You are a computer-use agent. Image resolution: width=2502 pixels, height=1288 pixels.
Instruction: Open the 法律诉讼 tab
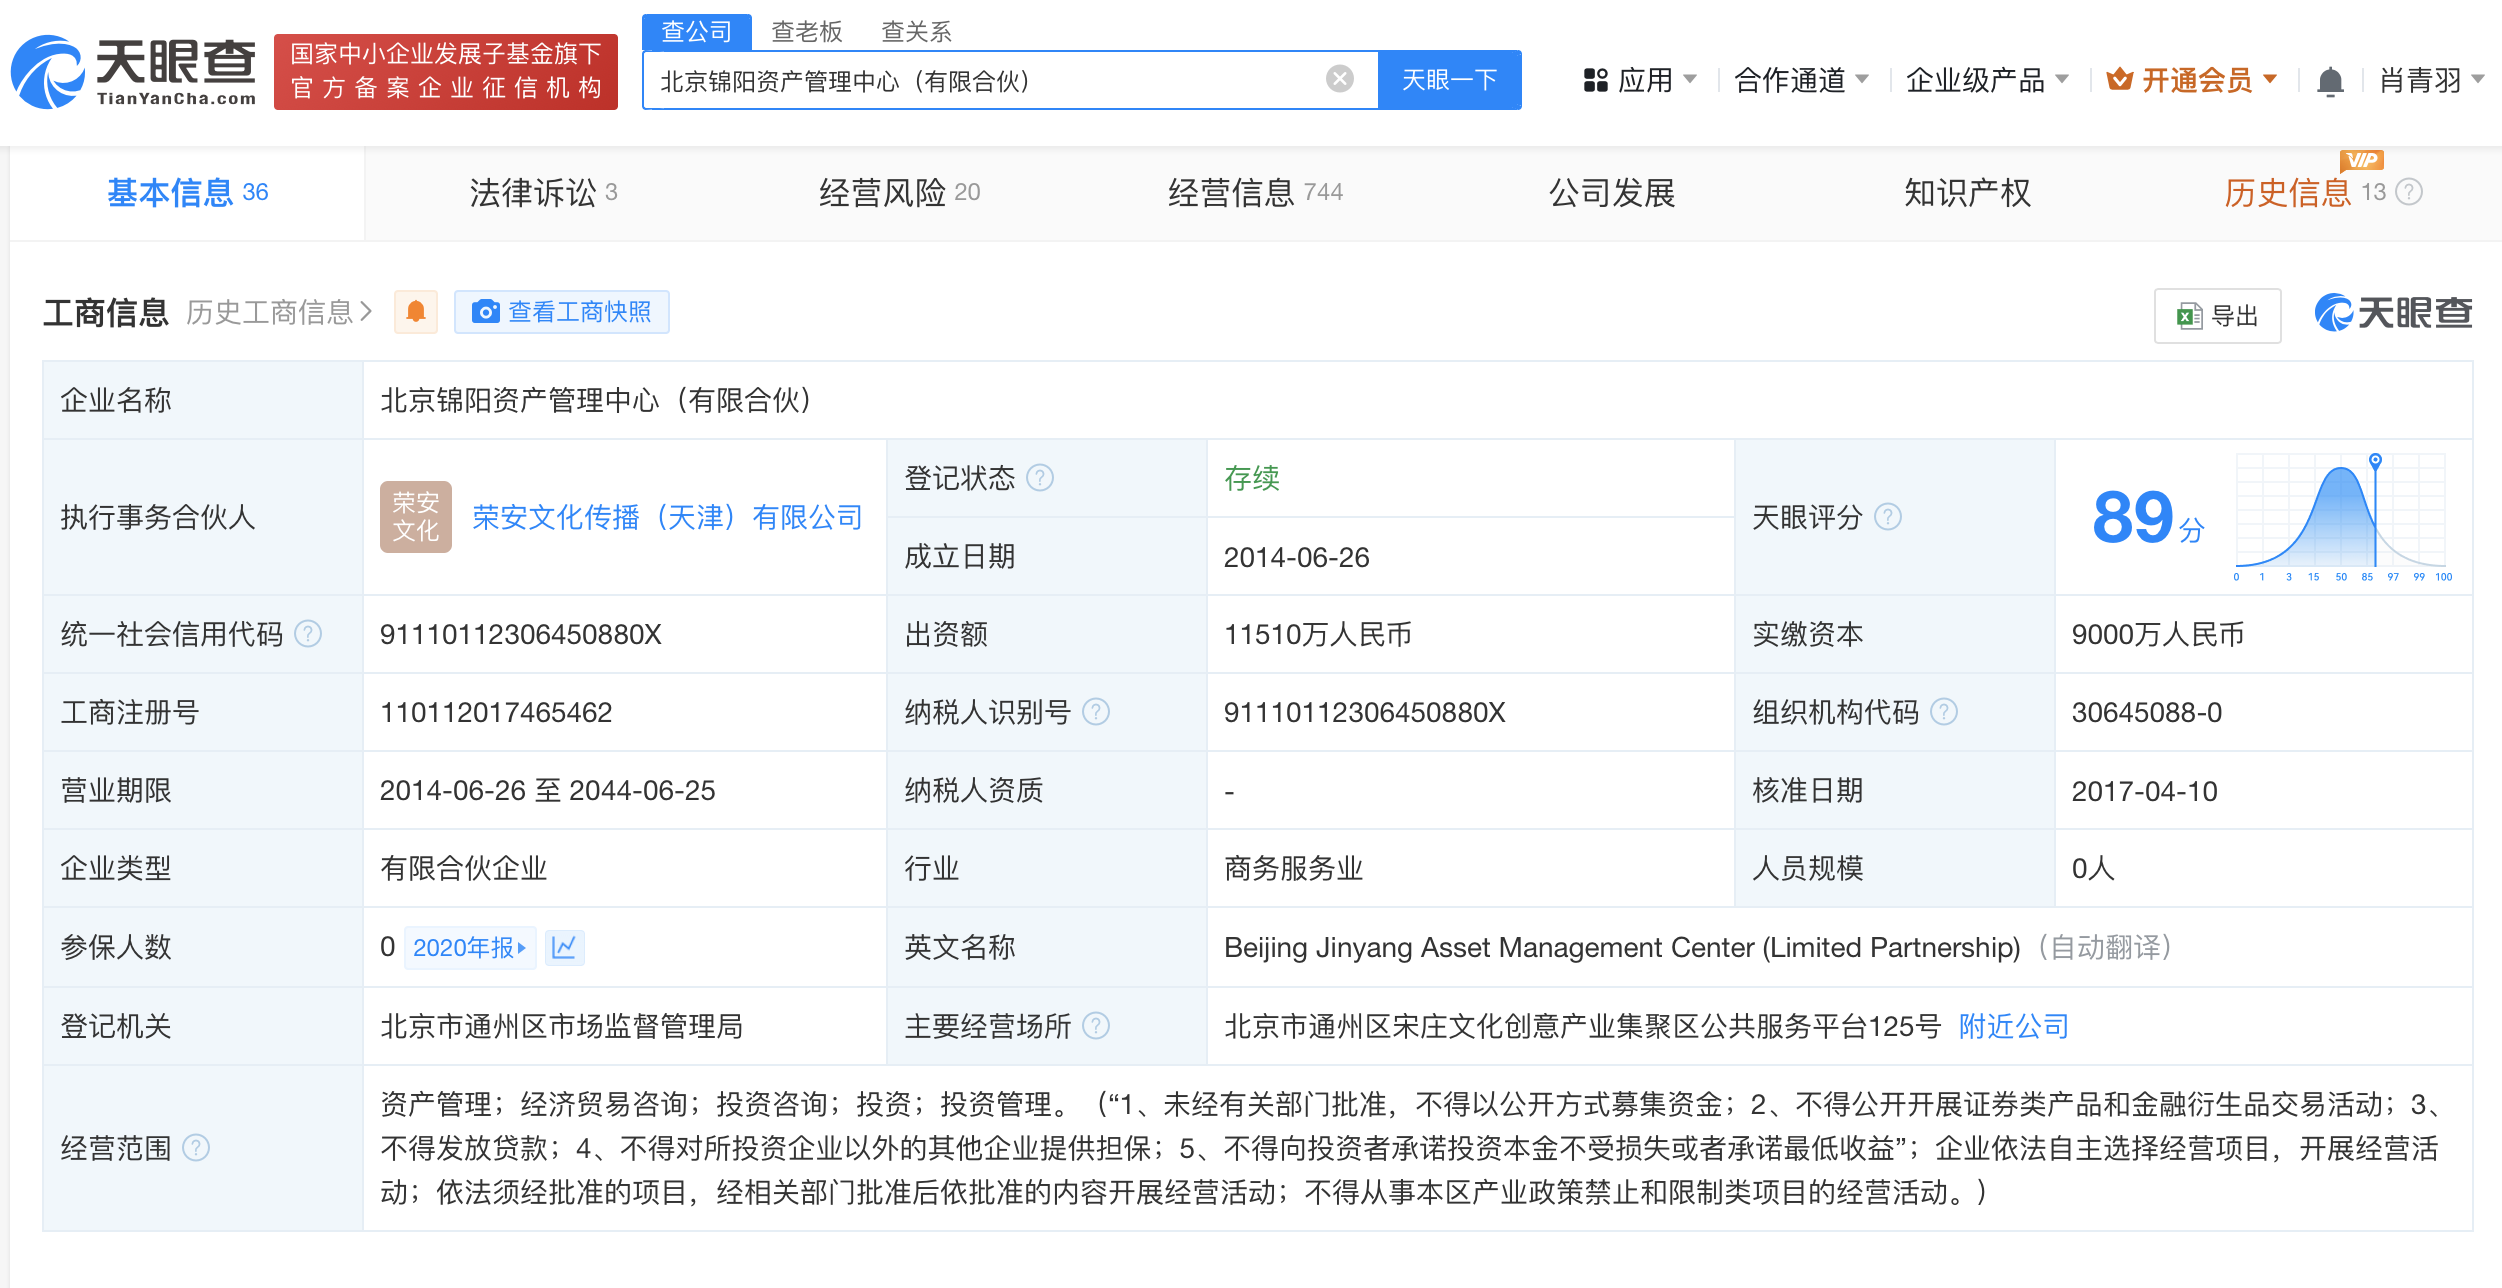(x=543, y=192)
